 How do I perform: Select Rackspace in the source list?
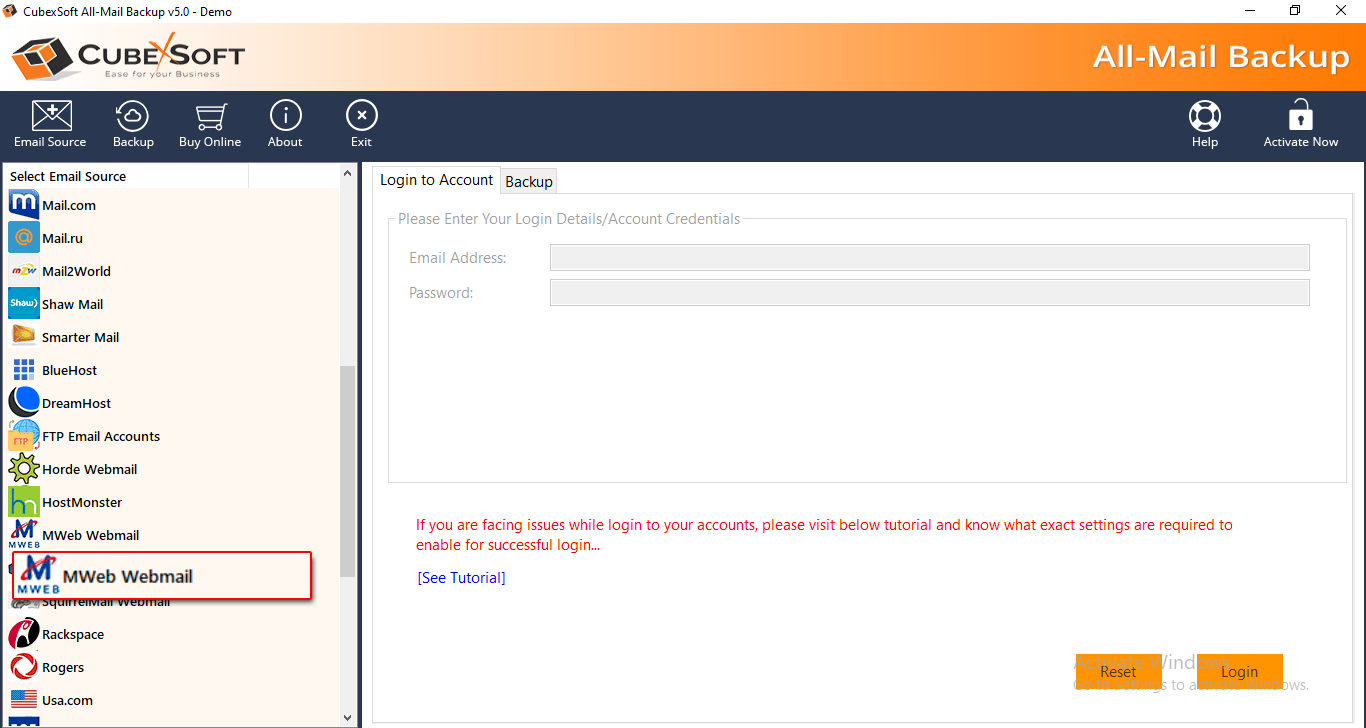tap(72, 635)
